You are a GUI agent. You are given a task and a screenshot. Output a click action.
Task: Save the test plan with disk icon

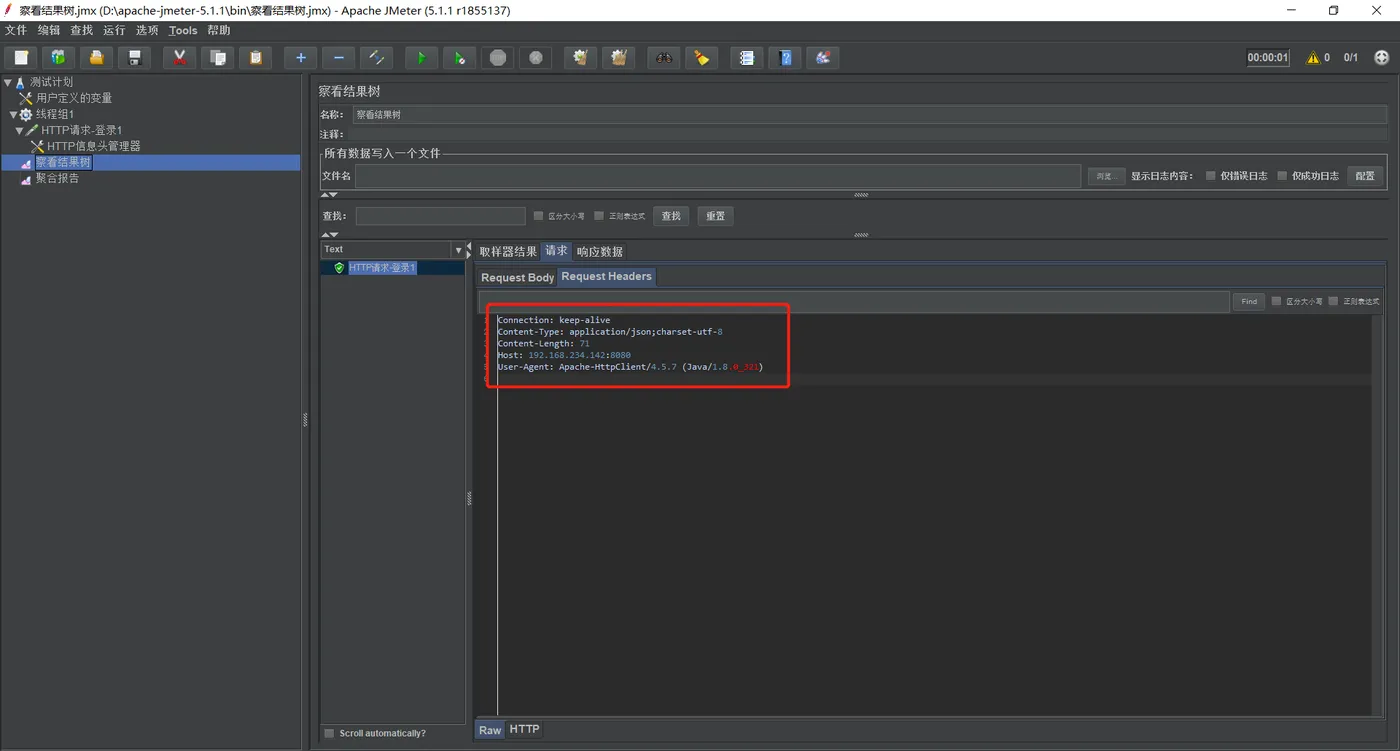click(134, 58)
